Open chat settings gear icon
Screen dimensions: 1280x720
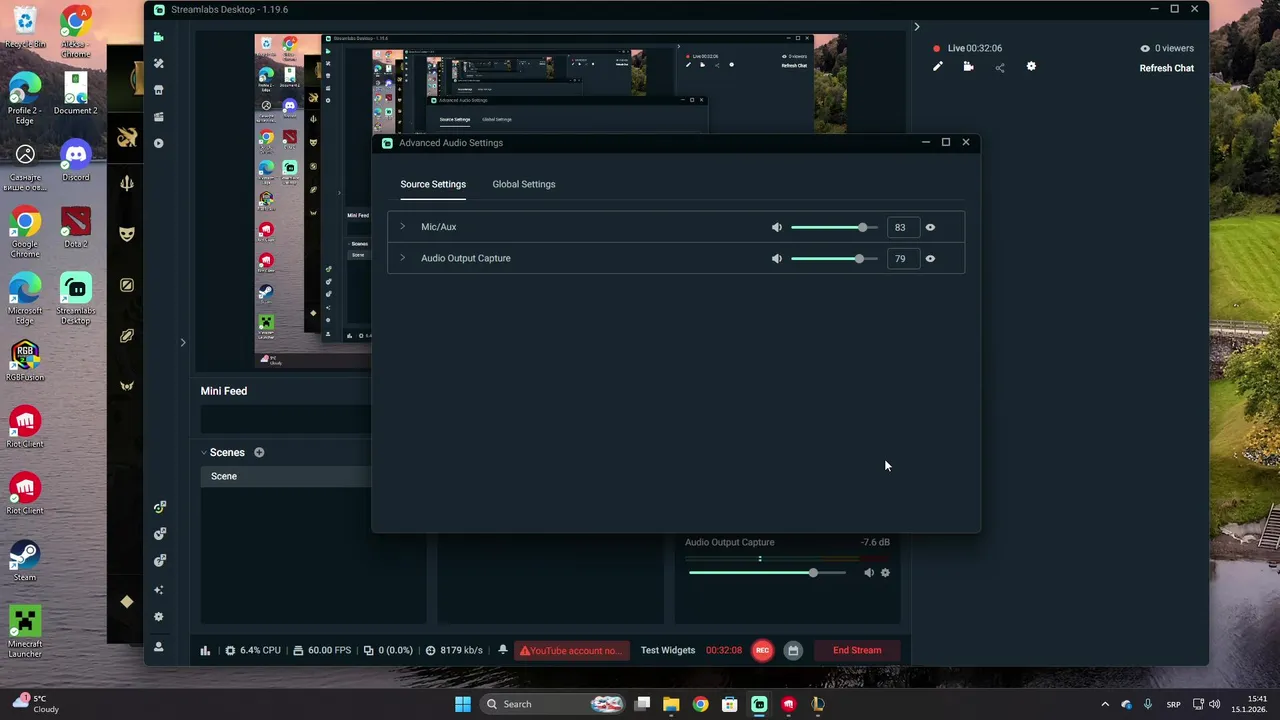1031,67
